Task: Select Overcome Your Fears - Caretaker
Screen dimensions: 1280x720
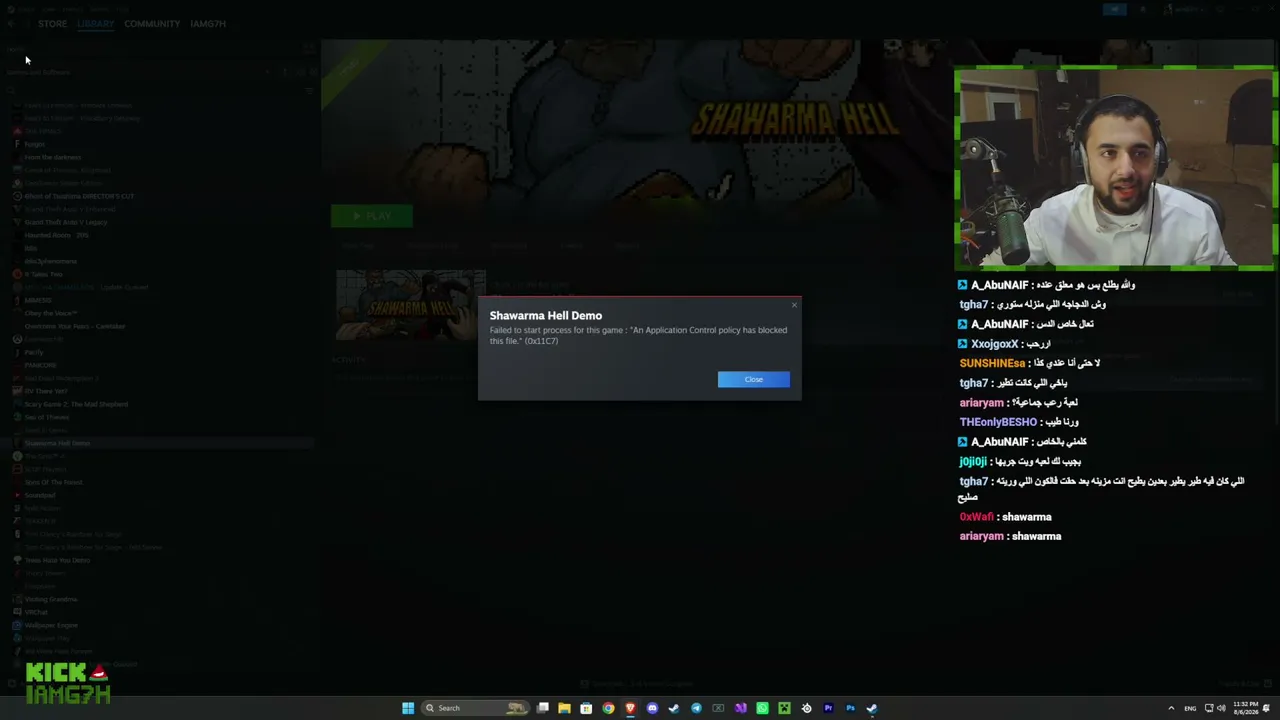Action: click(75, 326)
